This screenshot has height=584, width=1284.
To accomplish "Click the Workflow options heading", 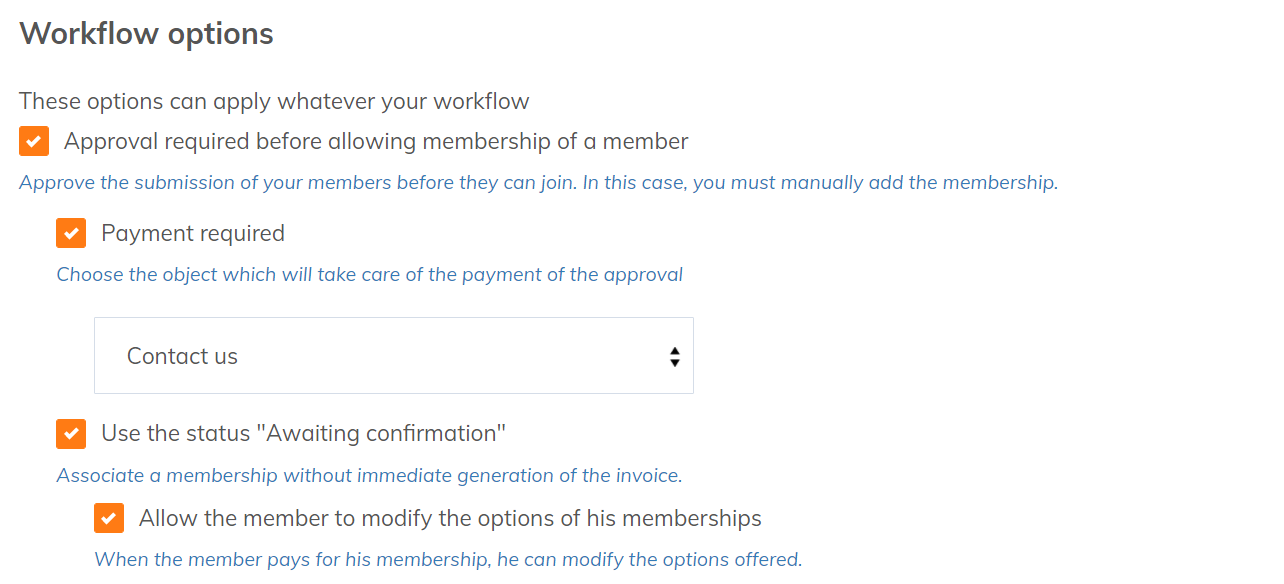I will tap(146, 34).
